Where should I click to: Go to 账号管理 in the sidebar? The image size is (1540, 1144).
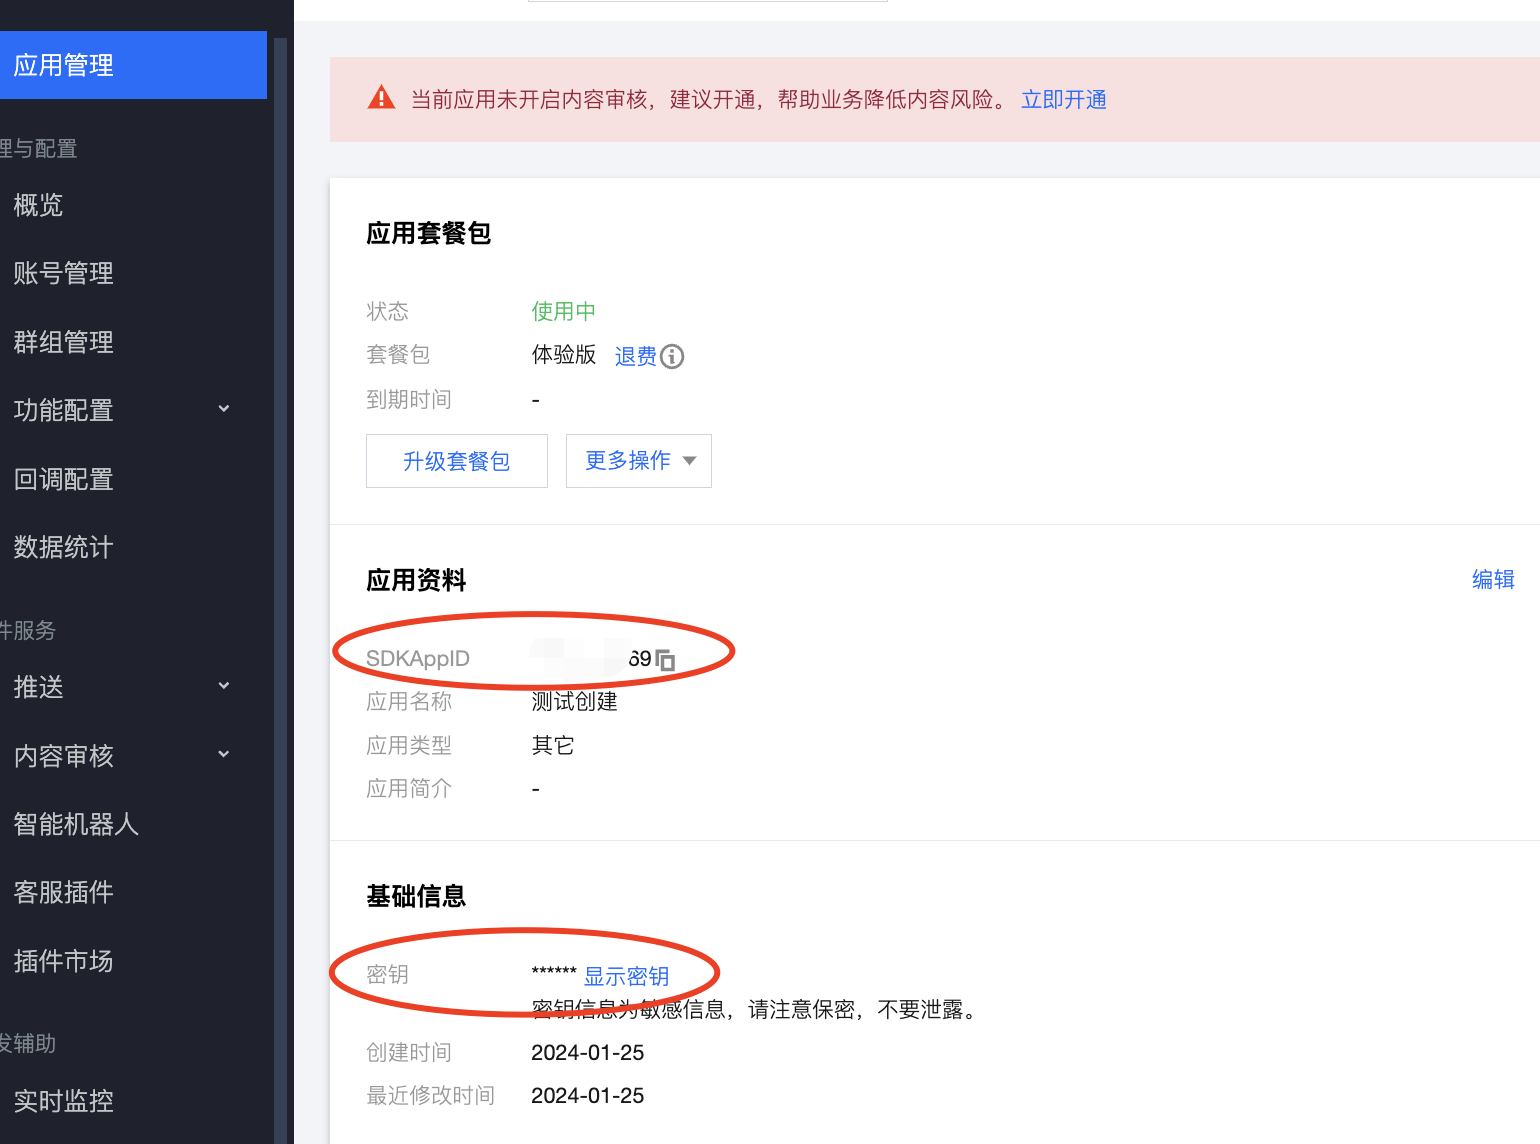(64, 273)
